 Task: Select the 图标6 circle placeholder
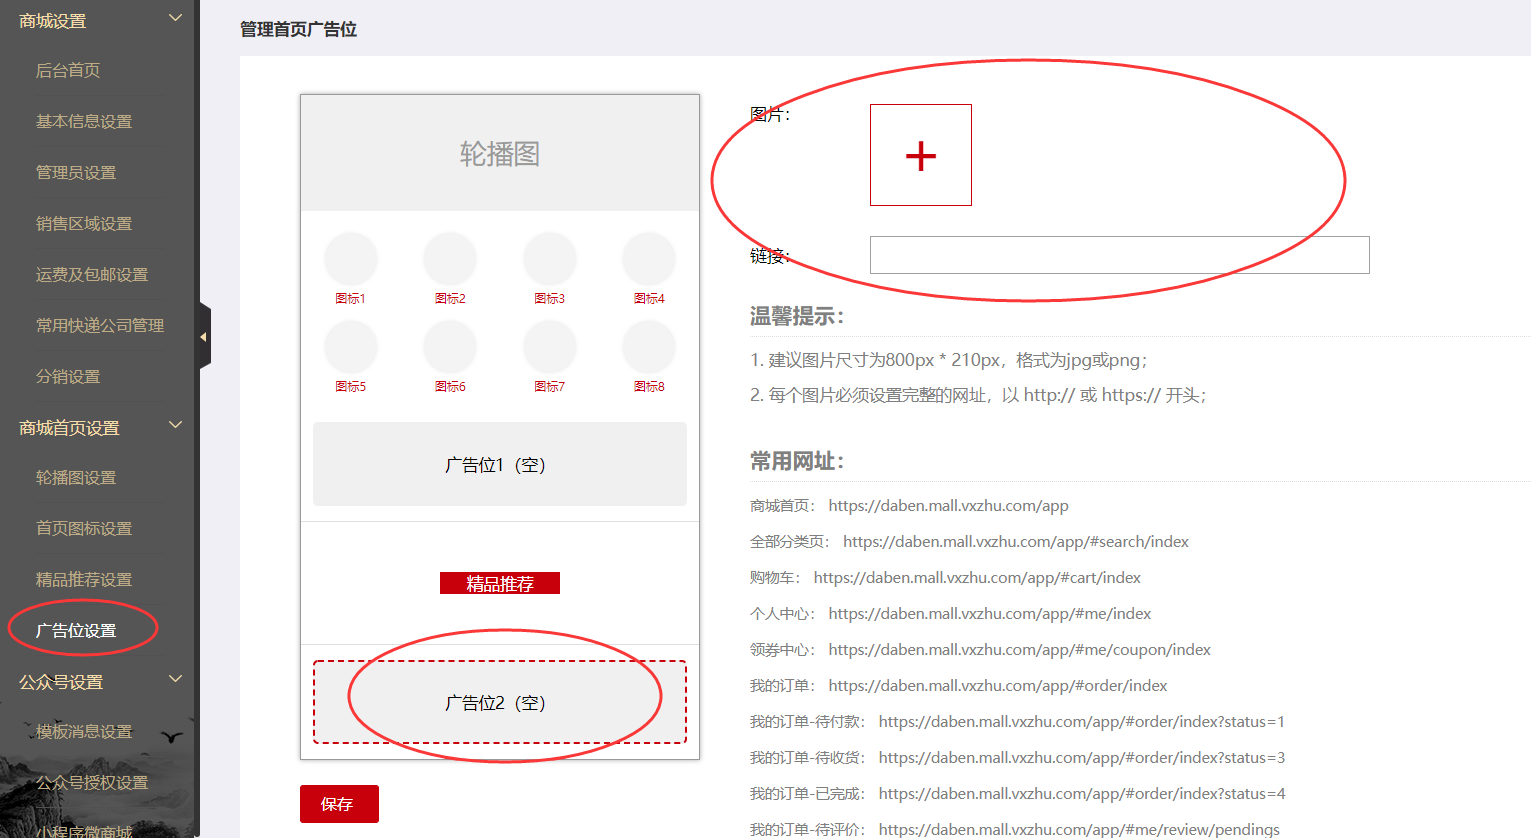click(450, 347)
